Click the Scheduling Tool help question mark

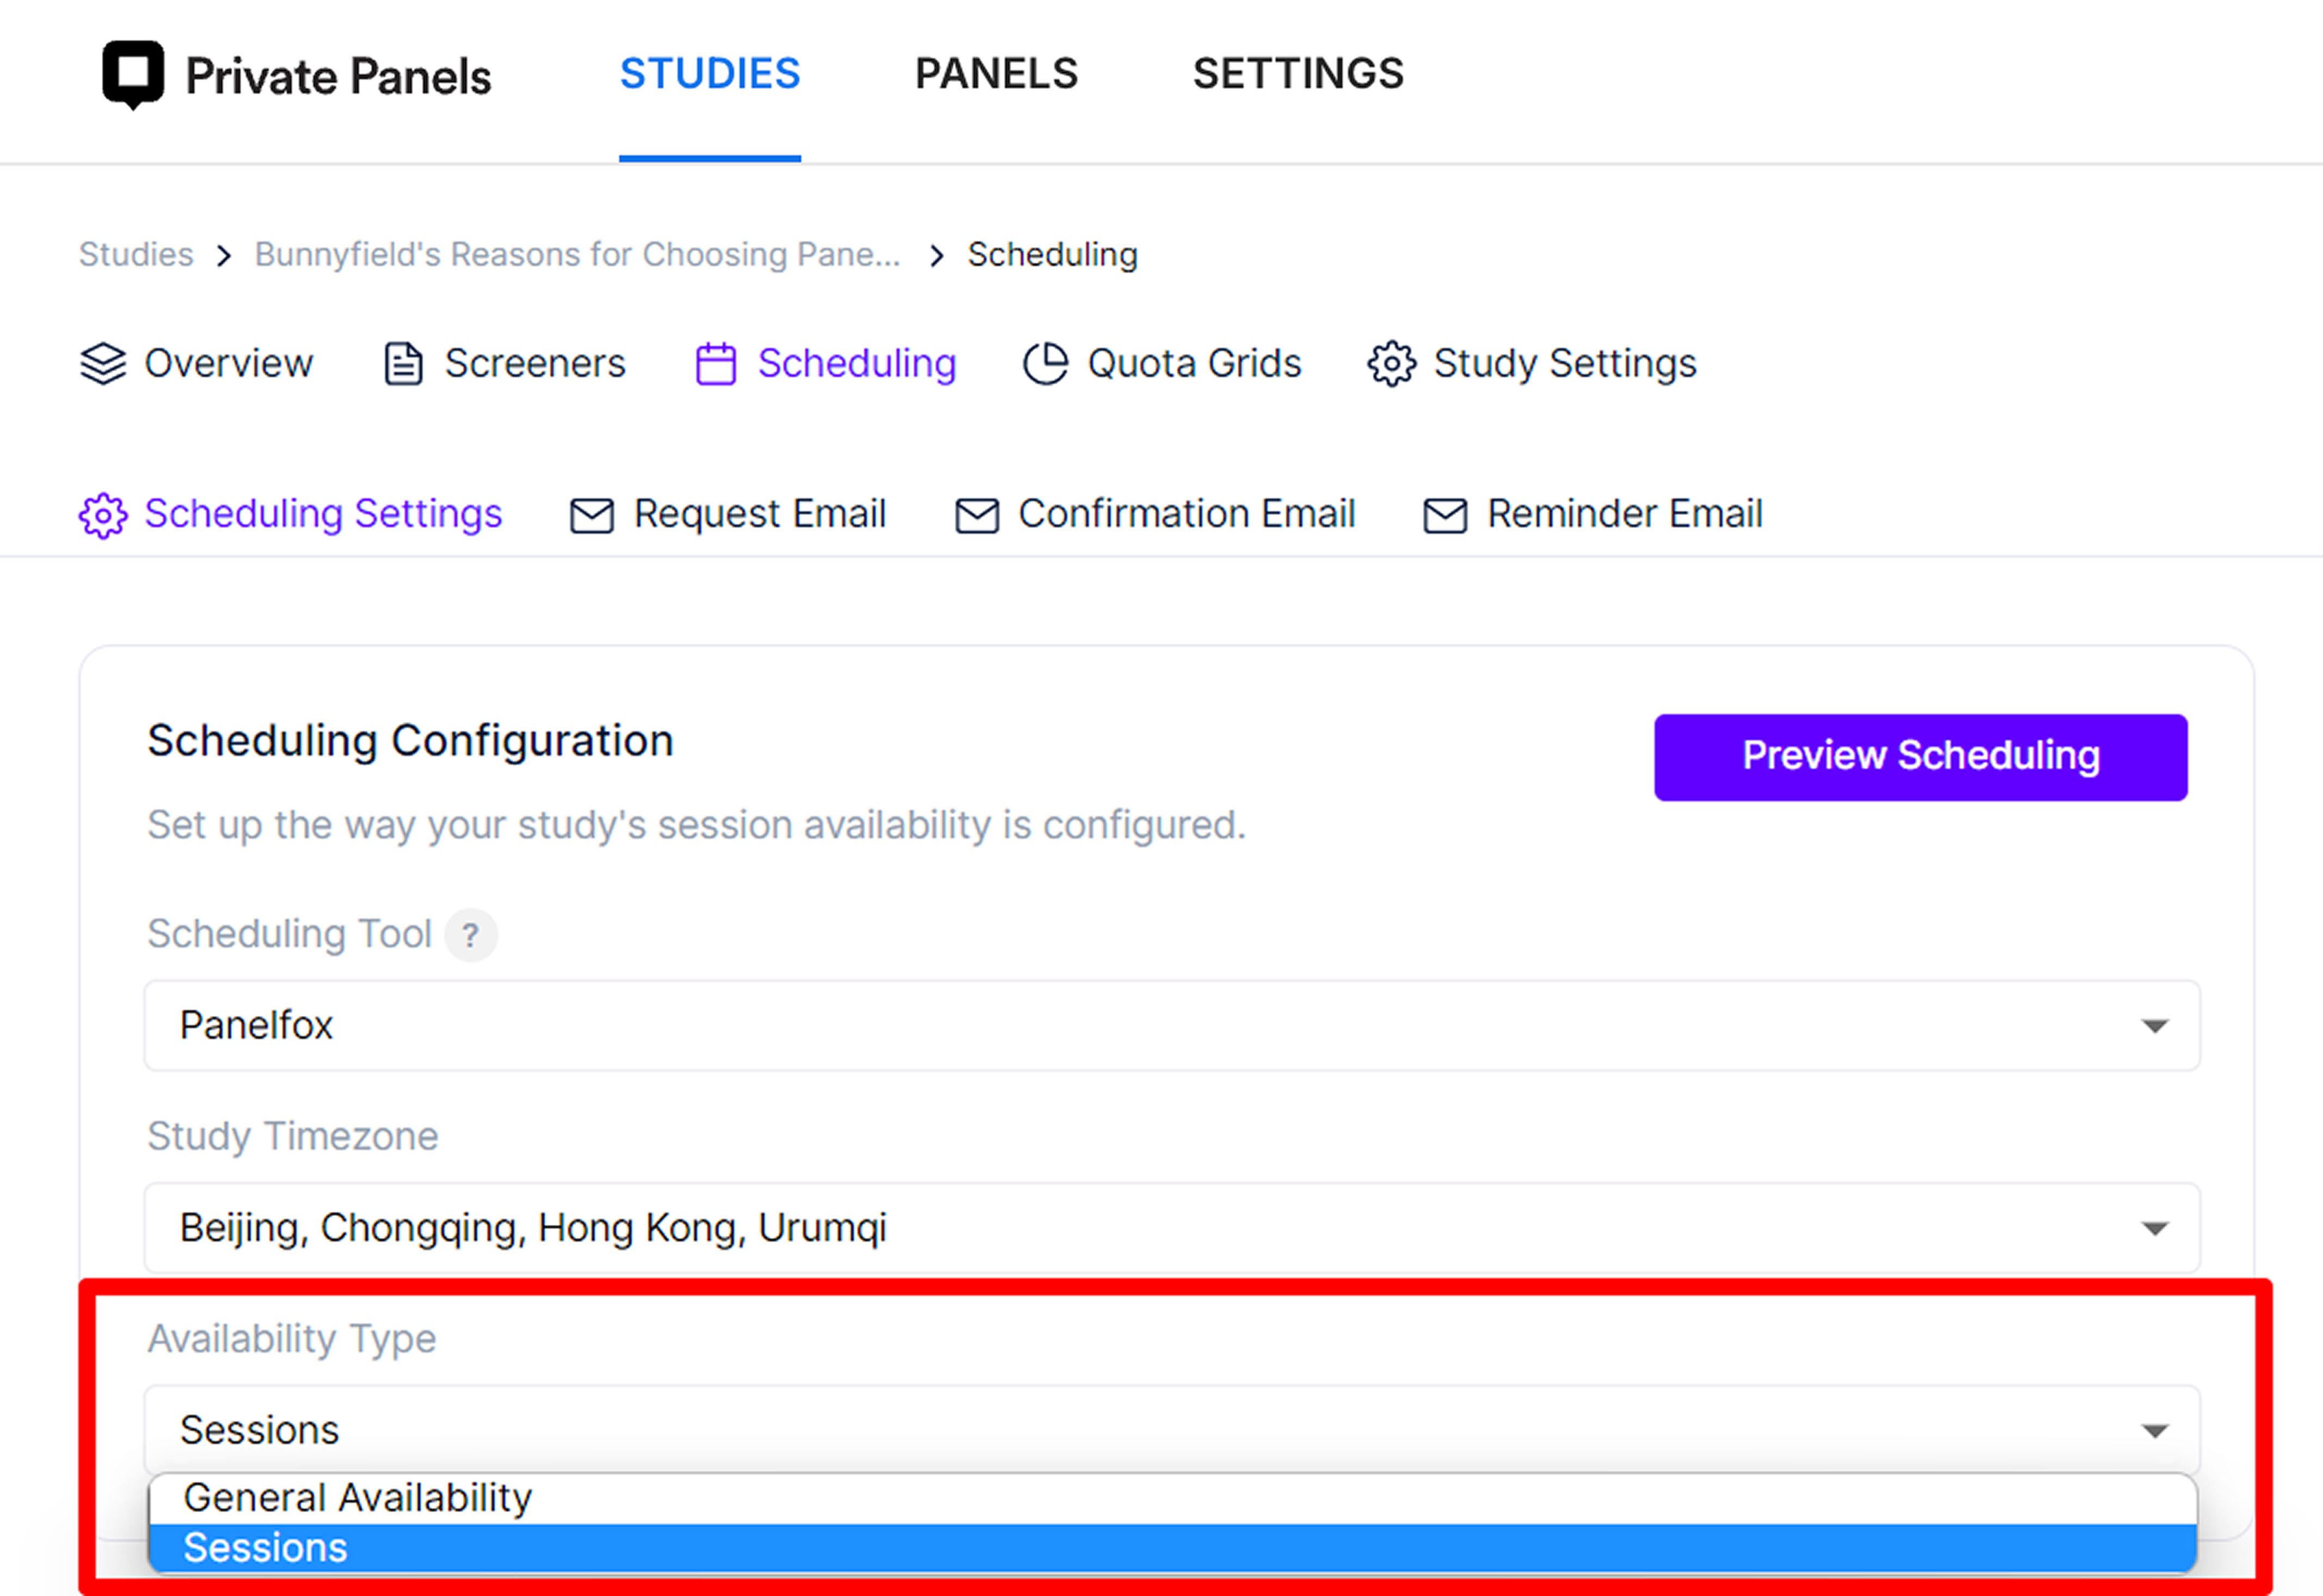[x=471, y=935]
